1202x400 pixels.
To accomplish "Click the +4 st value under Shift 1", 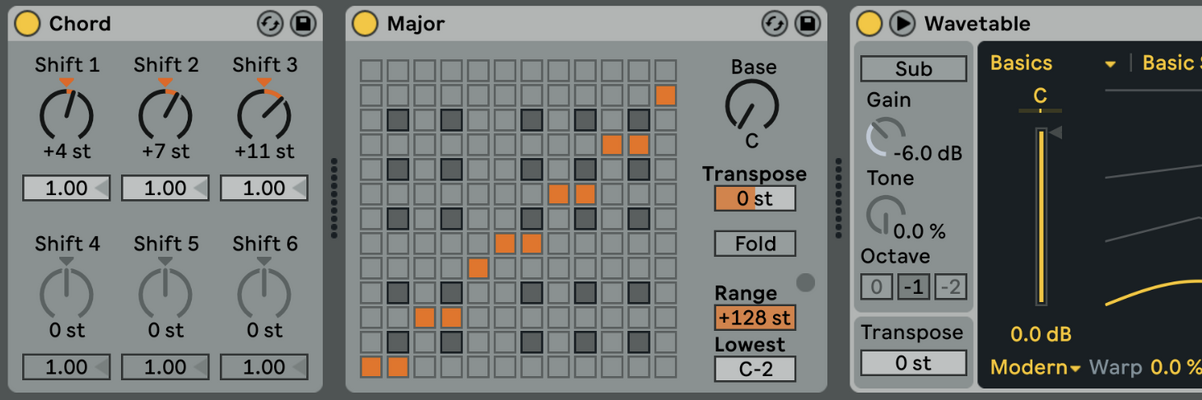I will coord(66,152).
